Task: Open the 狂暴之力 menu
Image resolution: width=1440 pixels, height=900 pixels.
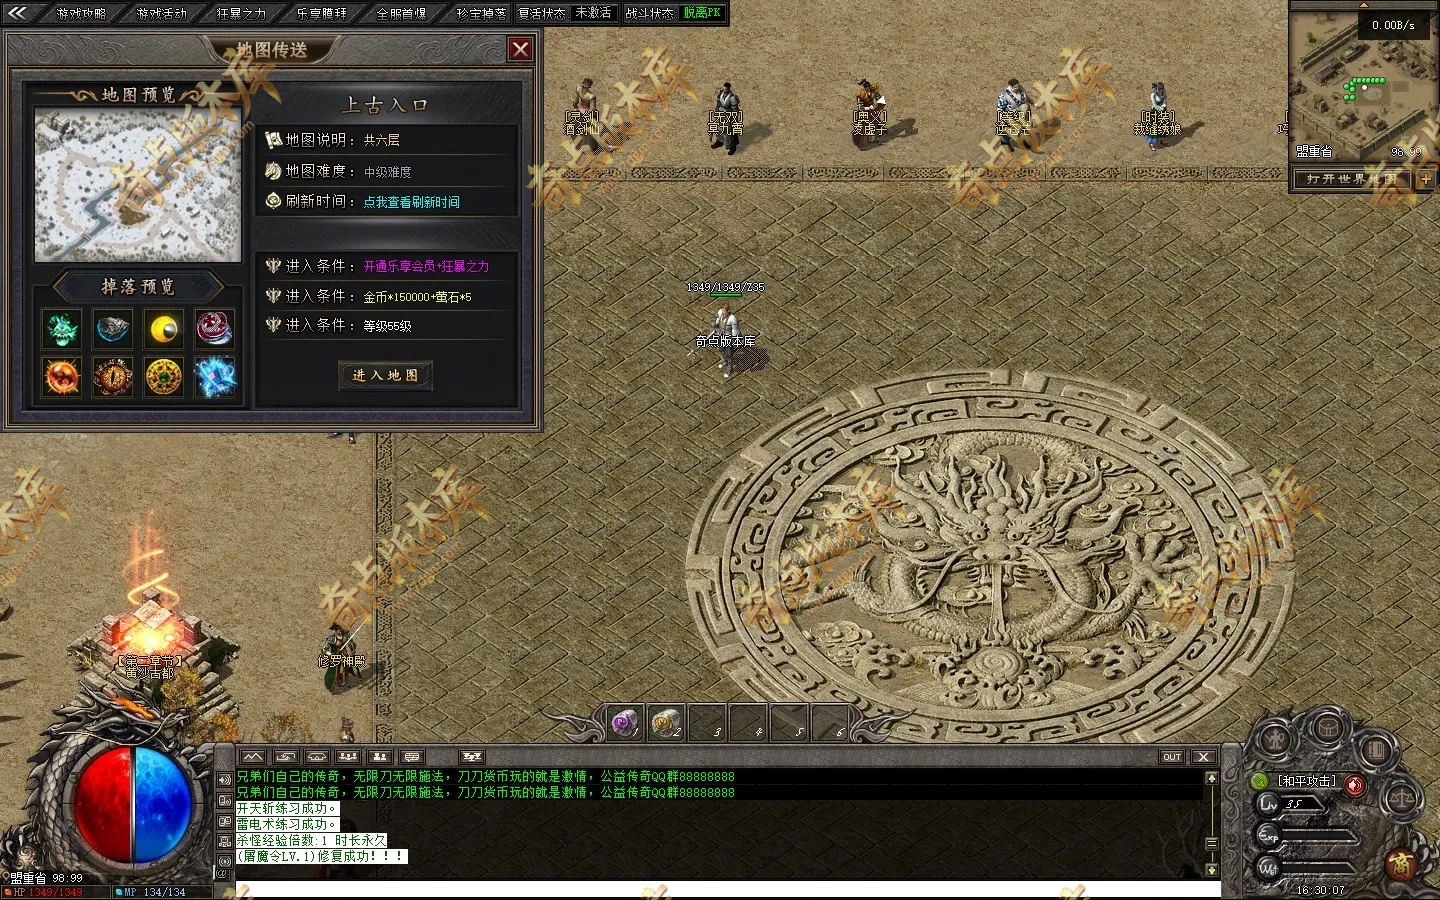Action: click(x=242, y=13)
